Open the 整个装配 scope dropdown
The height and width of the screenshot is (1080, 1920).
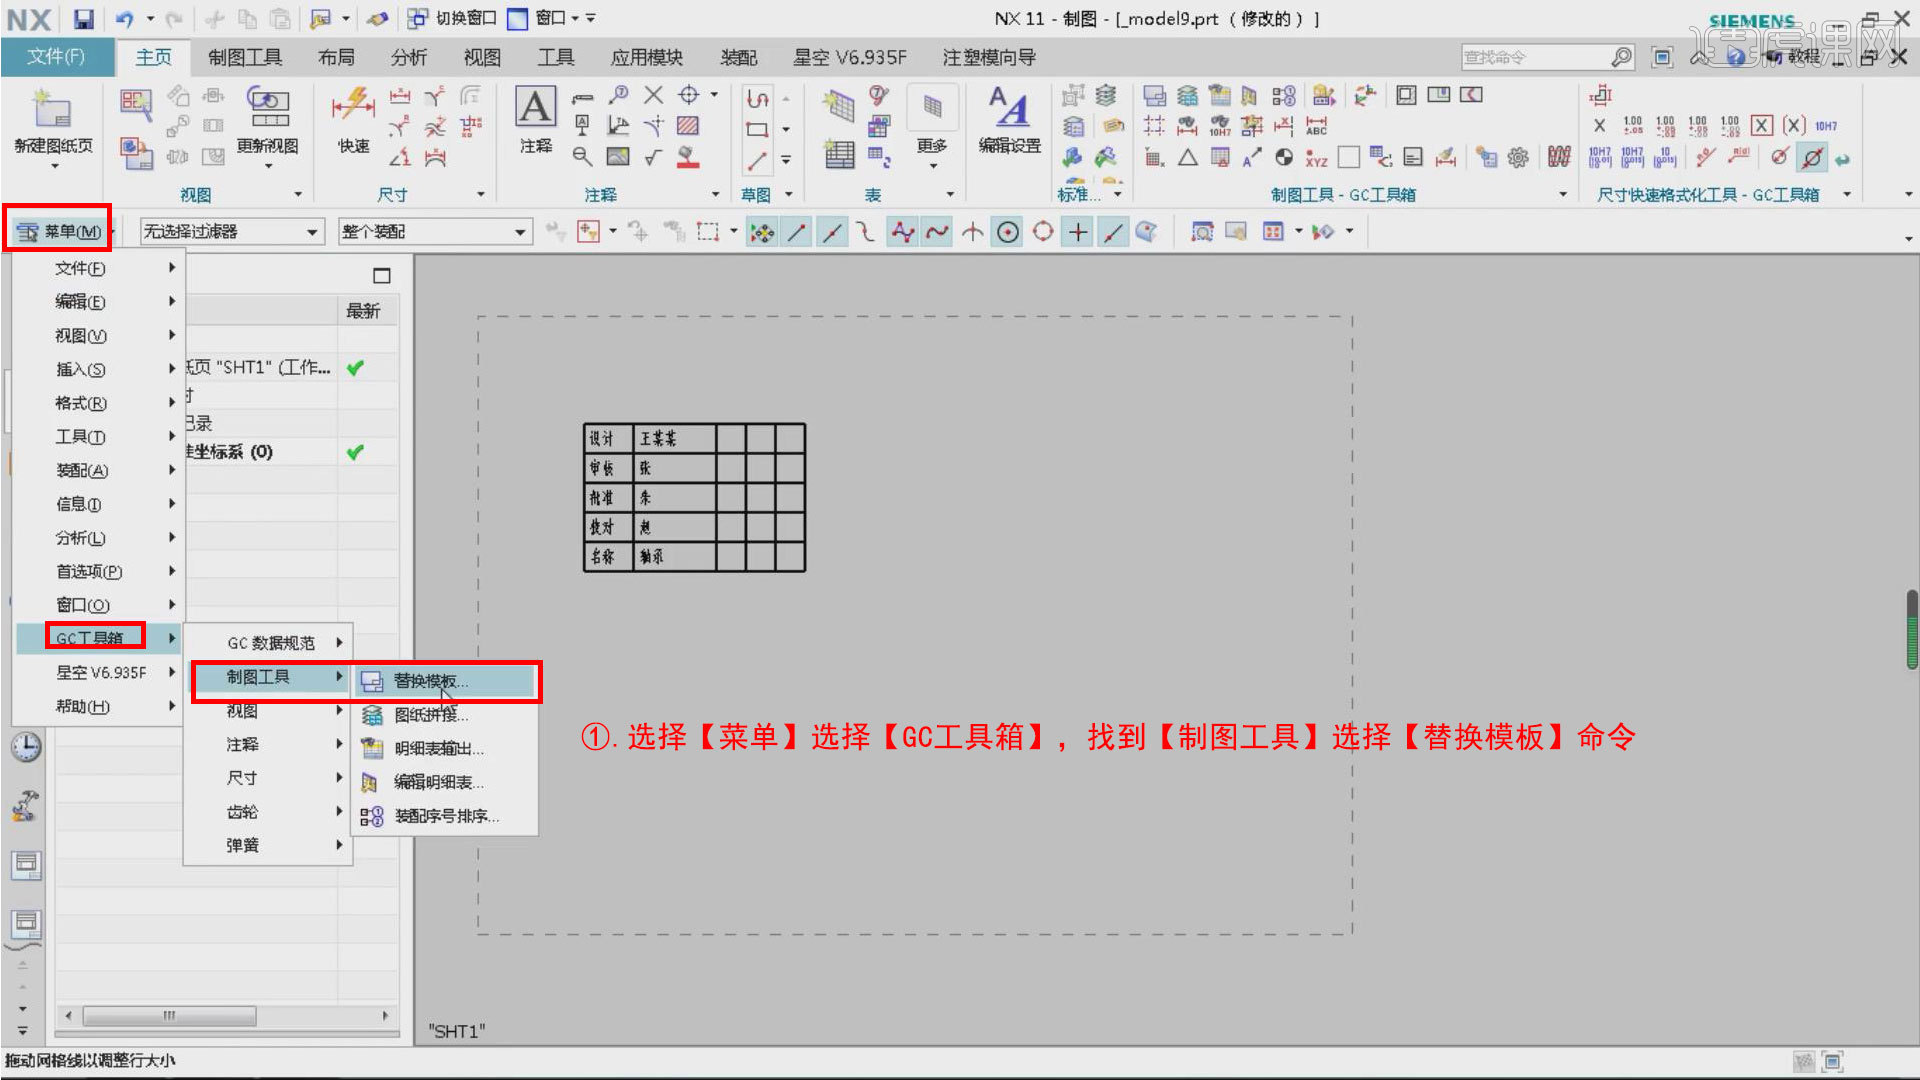tap(434, 232)
